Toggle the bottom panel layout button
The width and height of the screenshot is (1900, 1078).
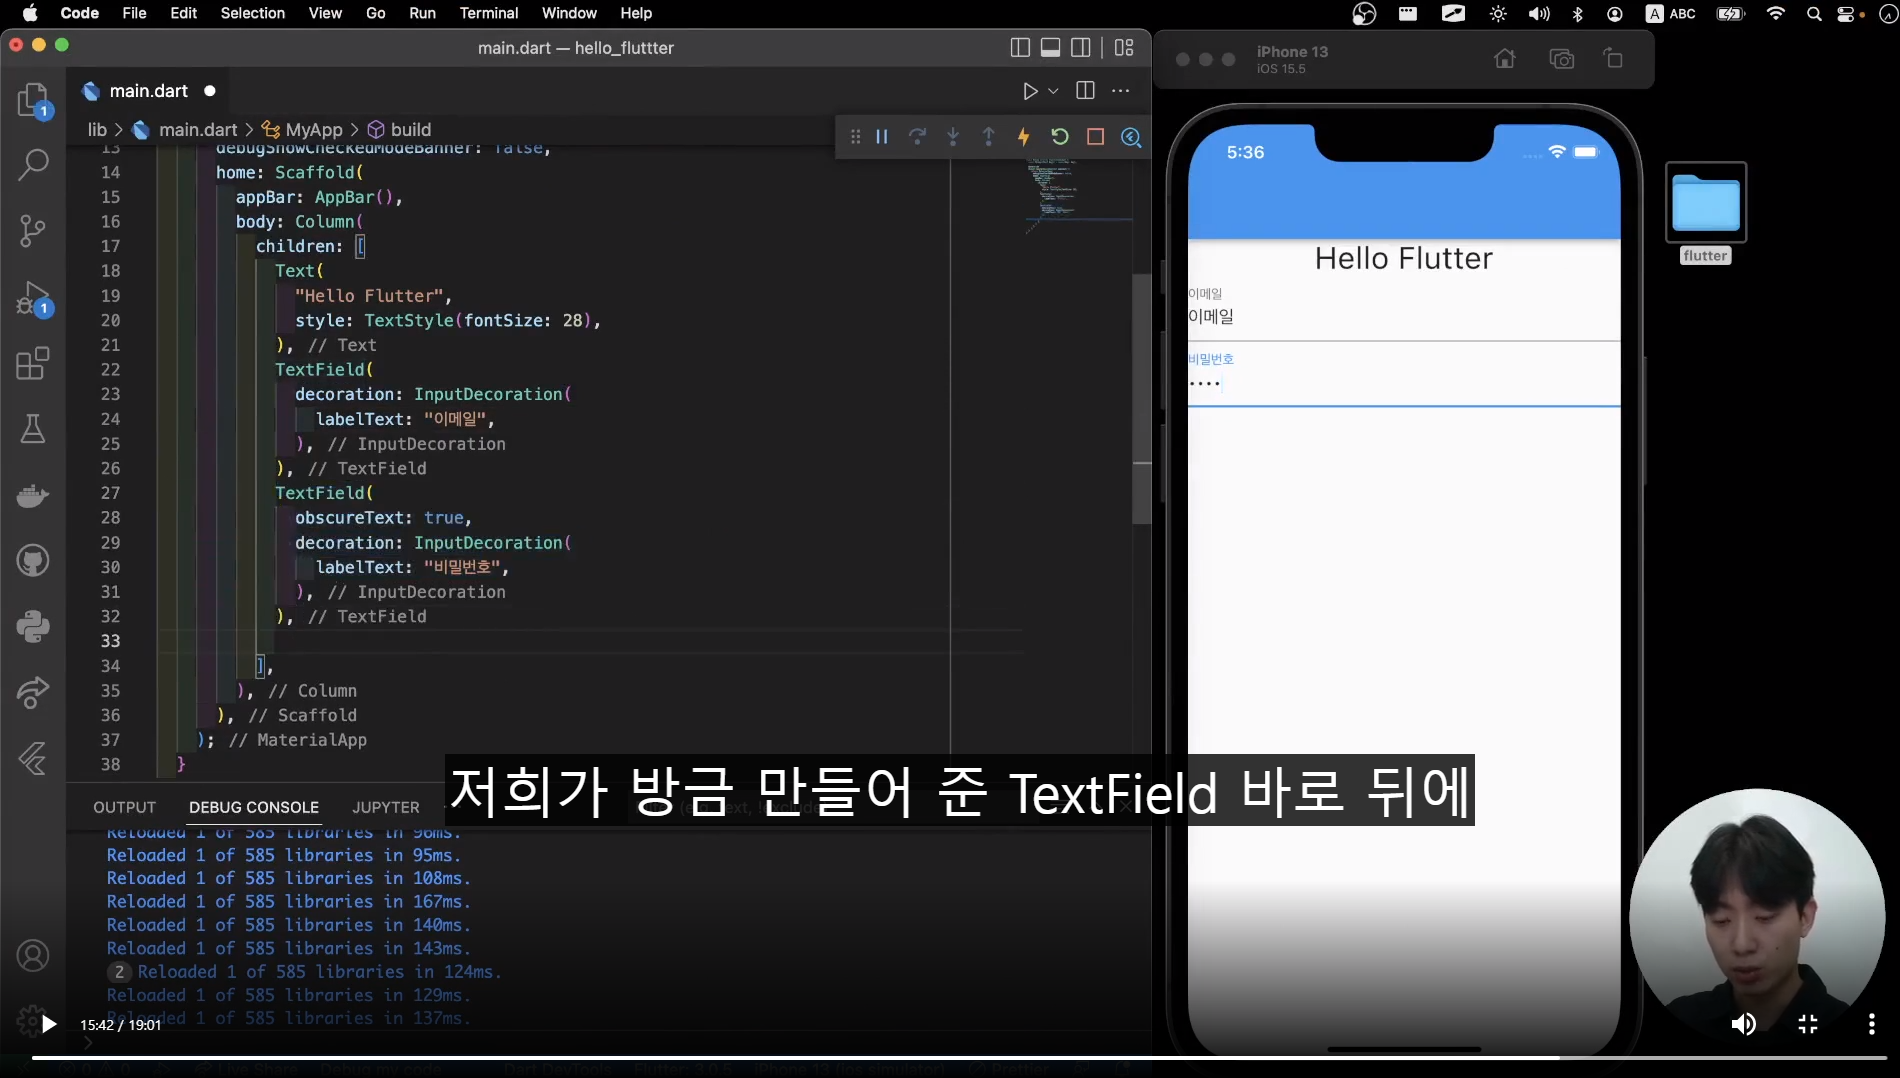(1050, 47)
